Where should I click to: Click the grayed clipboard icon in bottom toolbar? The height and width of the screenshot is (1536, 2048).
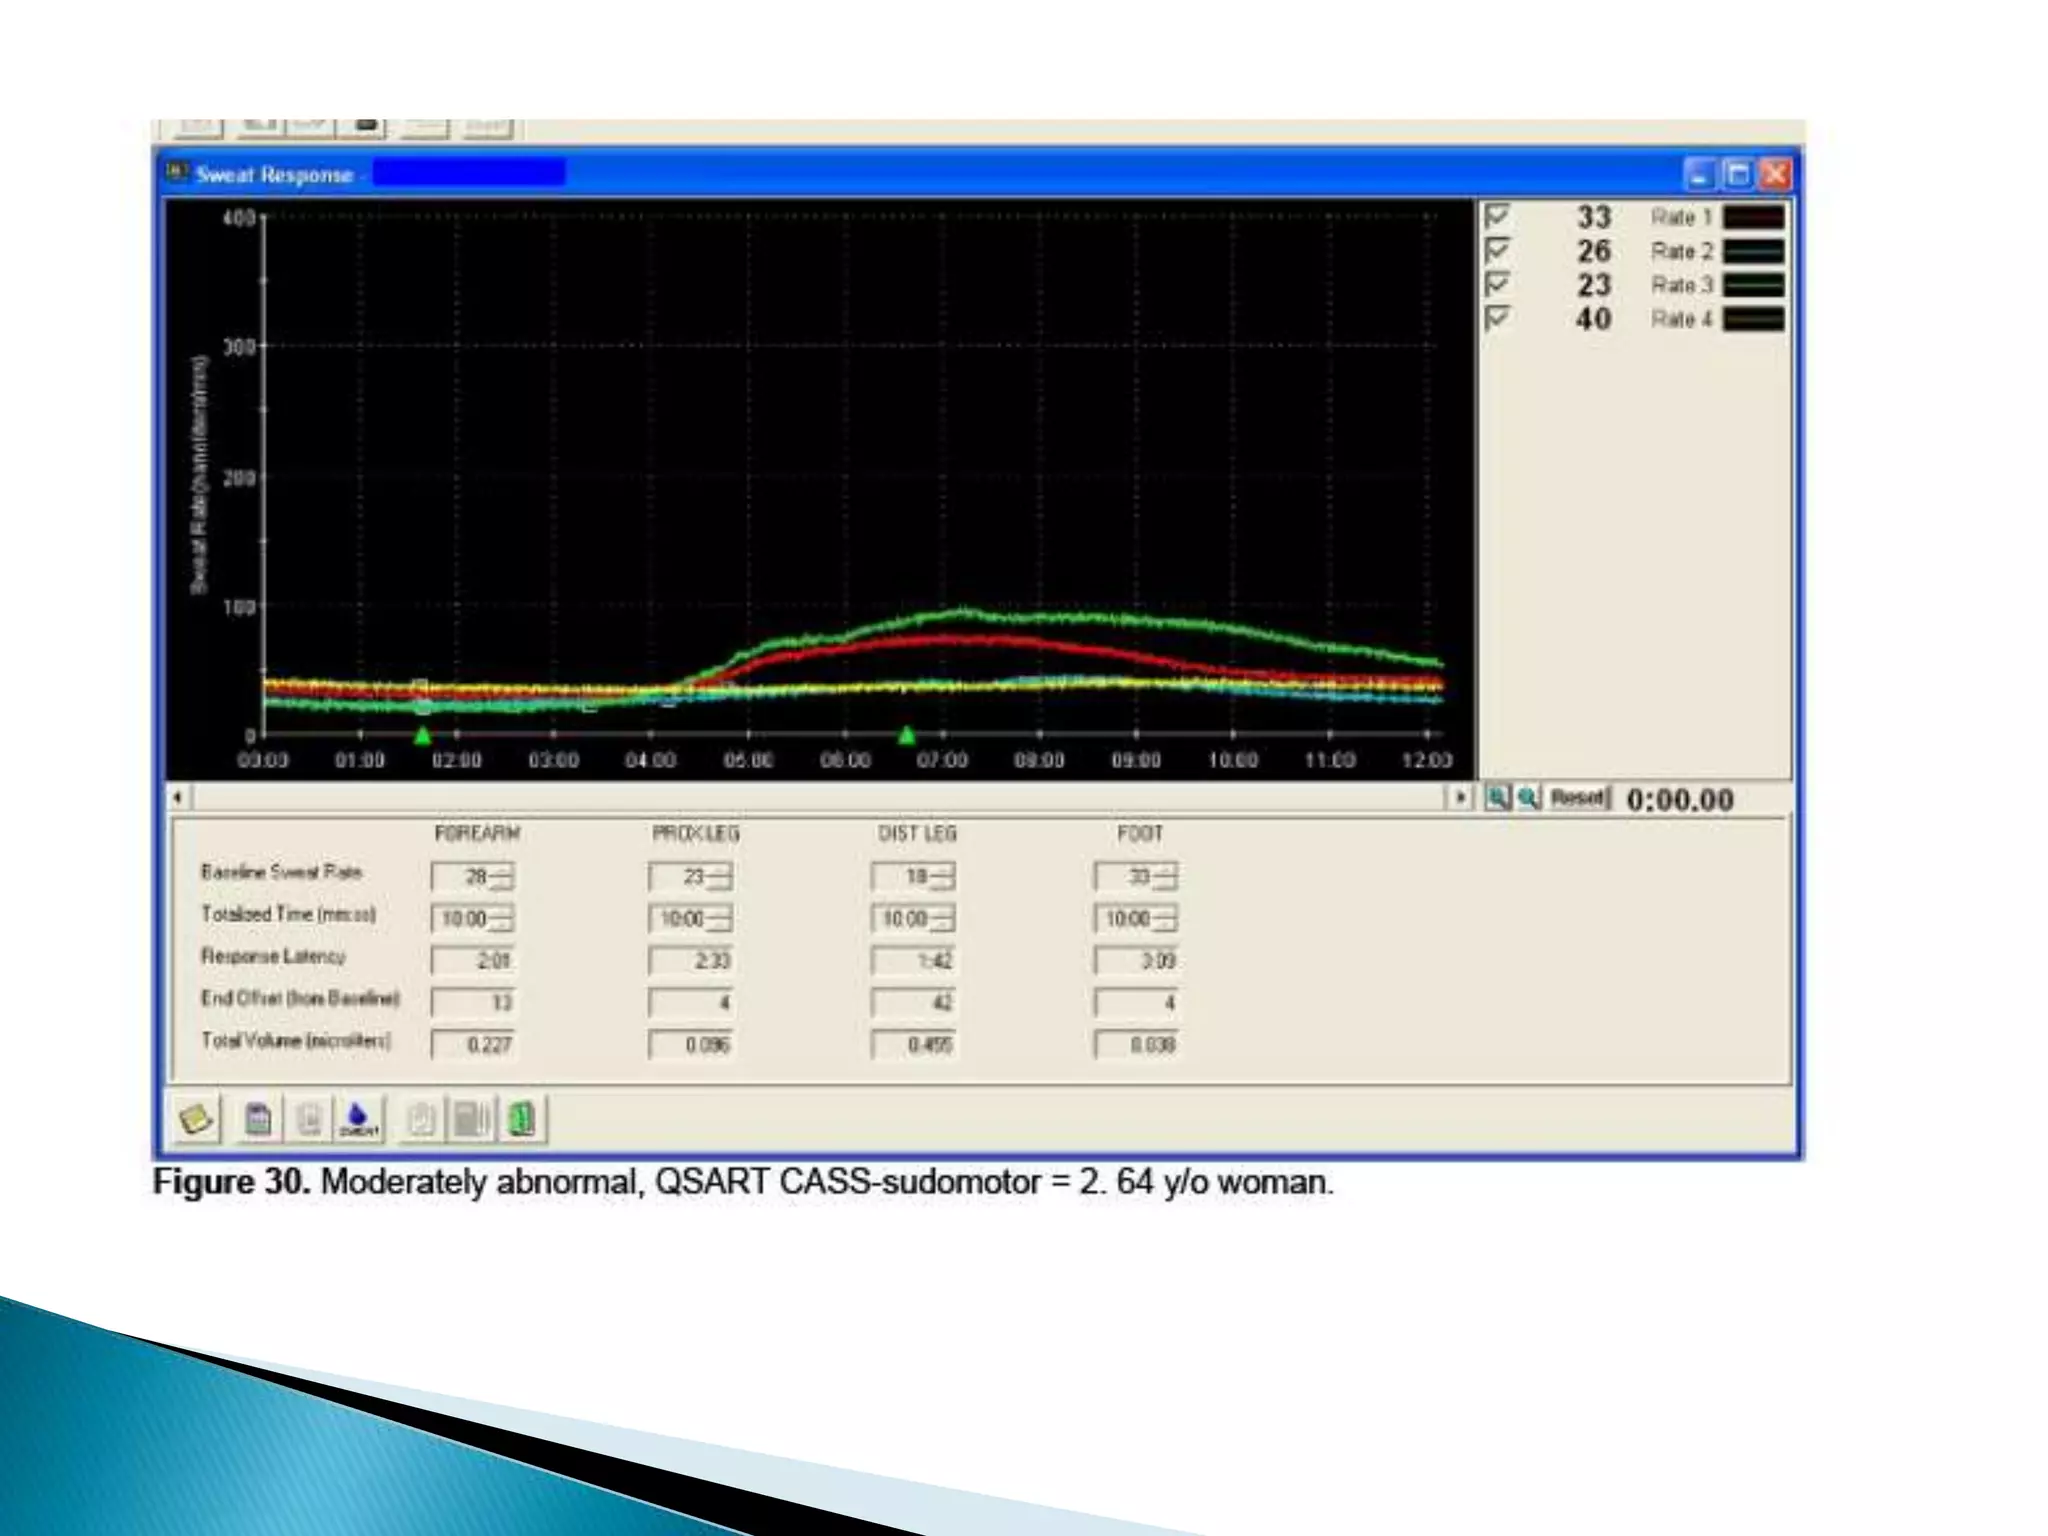[421, 1119]
